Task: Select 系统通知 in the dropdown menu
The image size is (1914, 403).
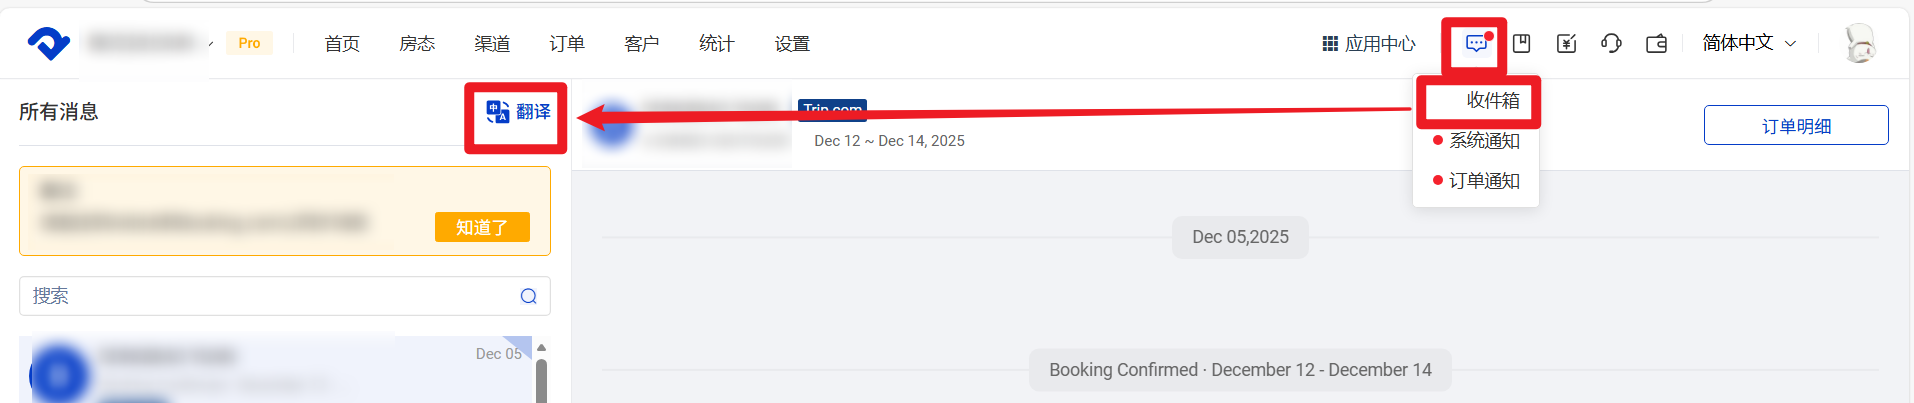Action: (1484, 141)
